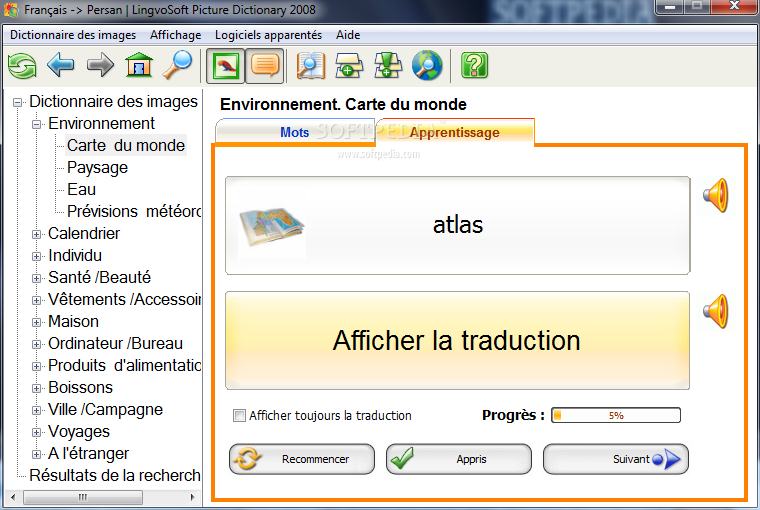Expand the Maison category
Viewport: 760px width, 510px height.
[x=37, y=322]
